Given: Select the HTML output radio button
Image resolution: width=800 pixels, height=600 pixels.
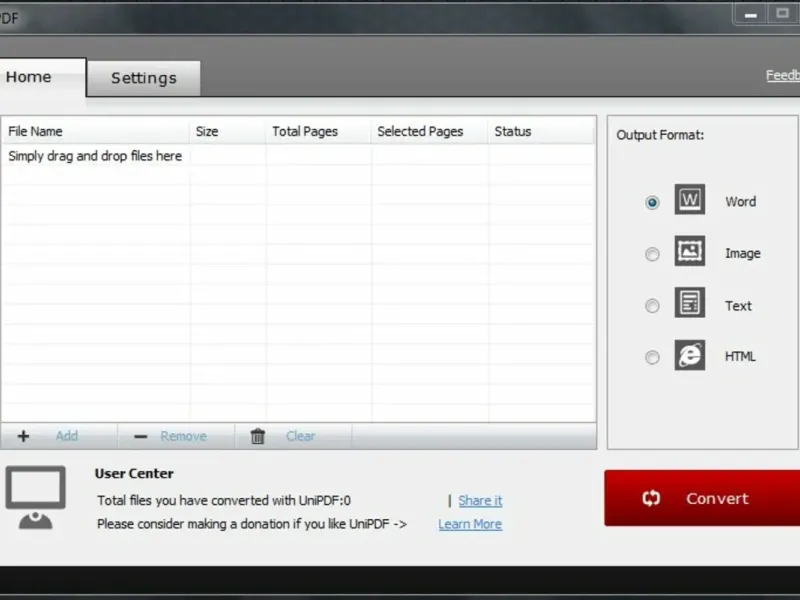Looking at the screenshot, I should (652, 357).
